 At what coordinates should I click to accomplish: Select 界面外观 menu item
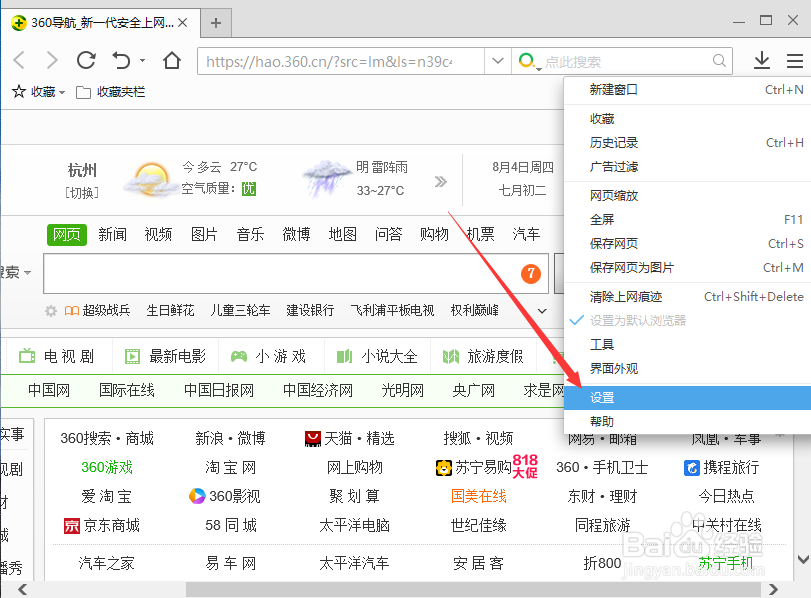coord(687,368)
